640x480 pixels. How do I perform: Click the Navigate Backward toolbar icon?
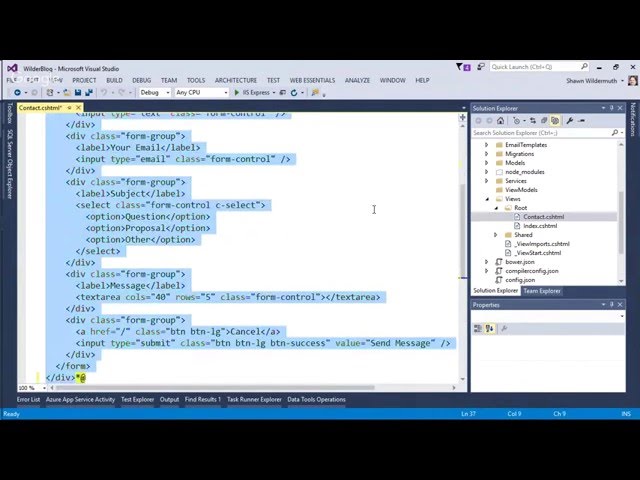pos(17,93)
